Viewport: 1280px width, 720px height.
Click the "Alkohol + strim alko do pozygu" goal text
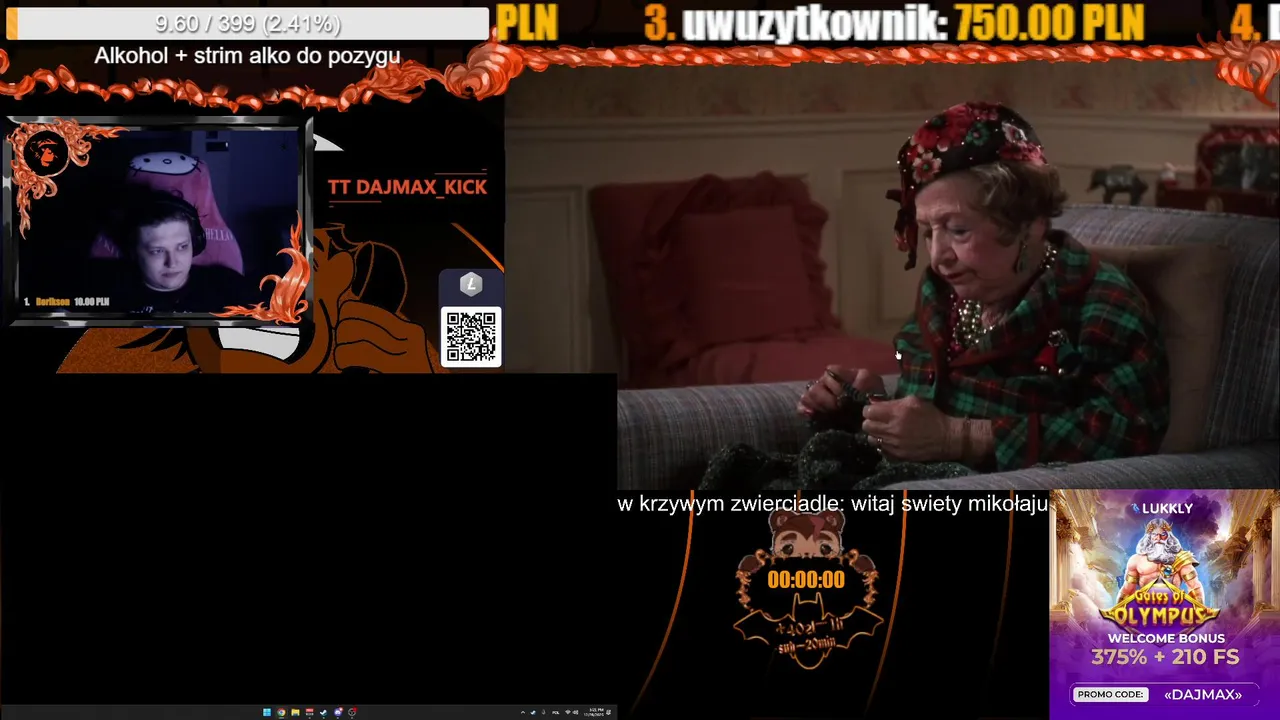[248, 56]
